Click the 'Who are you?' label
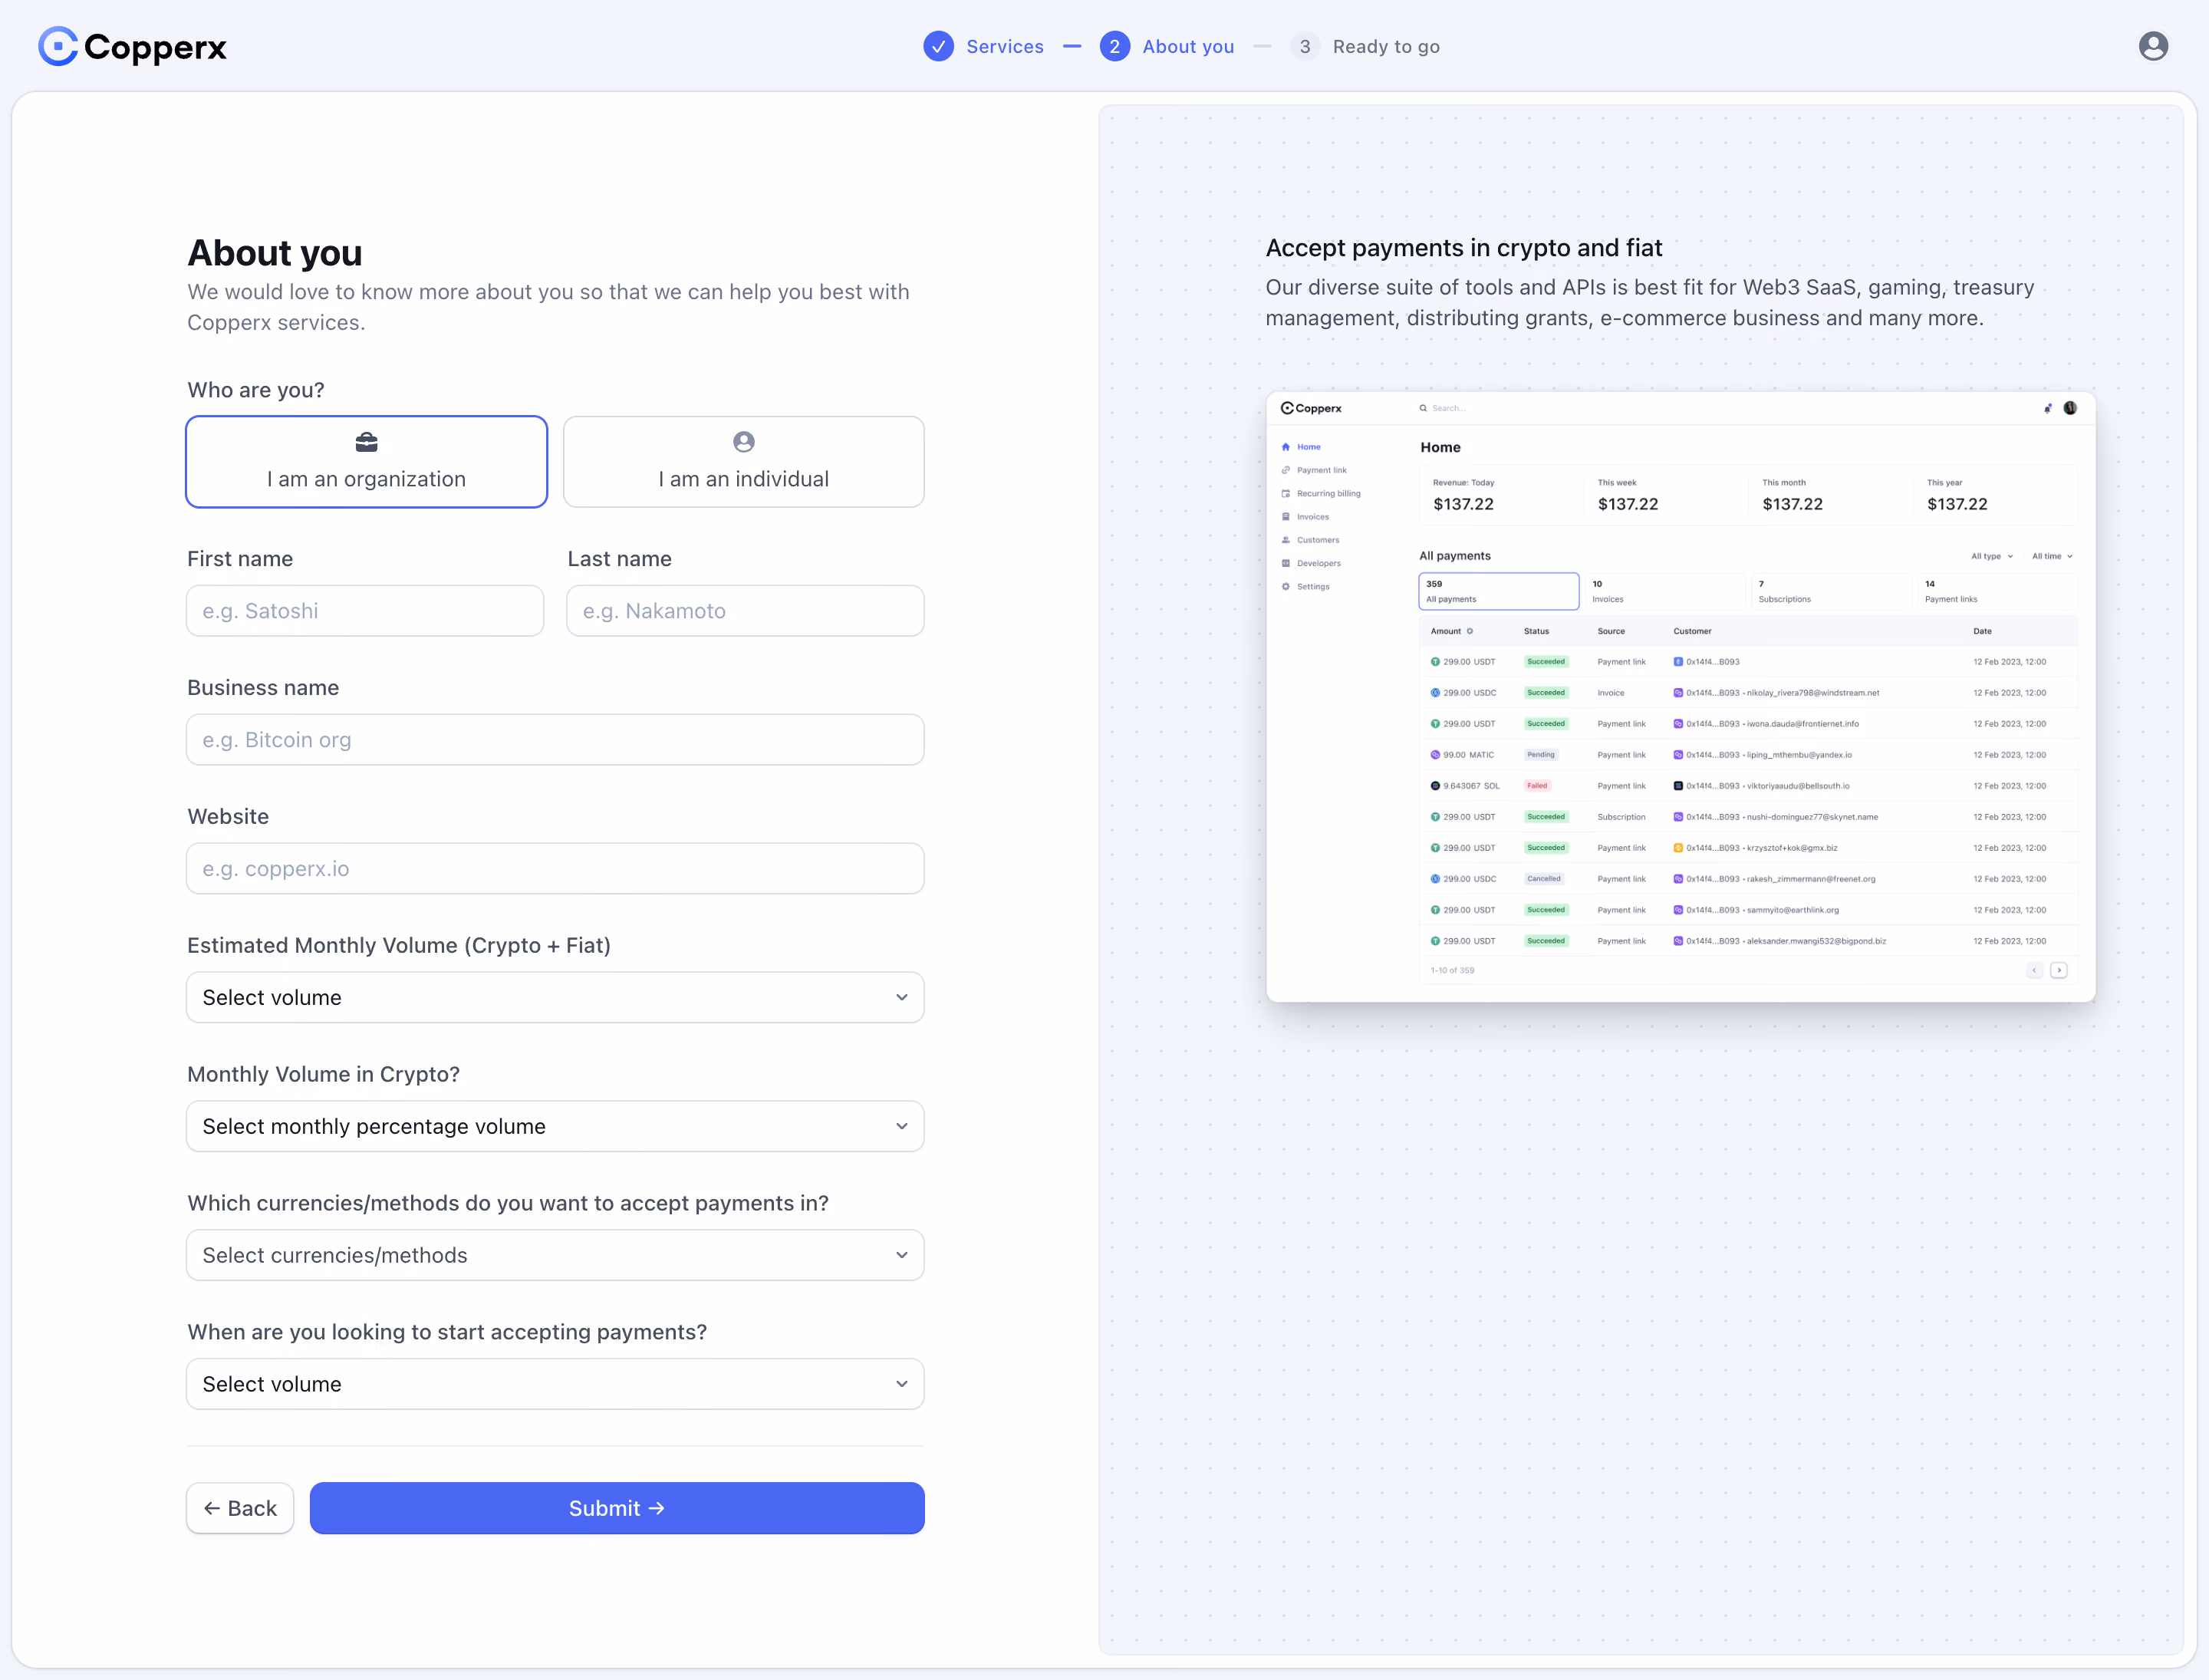The width and height of the screenshot is (2209, 1680). [256, 390]
